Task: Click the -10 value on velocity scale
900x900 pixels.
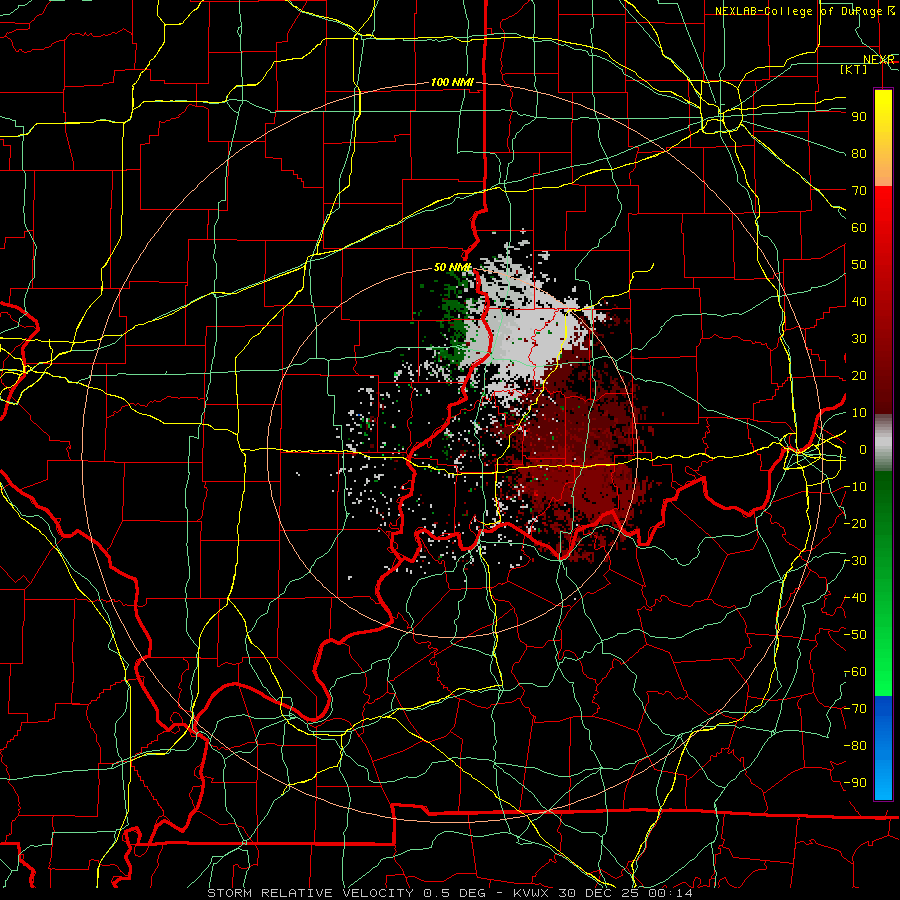Action: coord(855,487)
